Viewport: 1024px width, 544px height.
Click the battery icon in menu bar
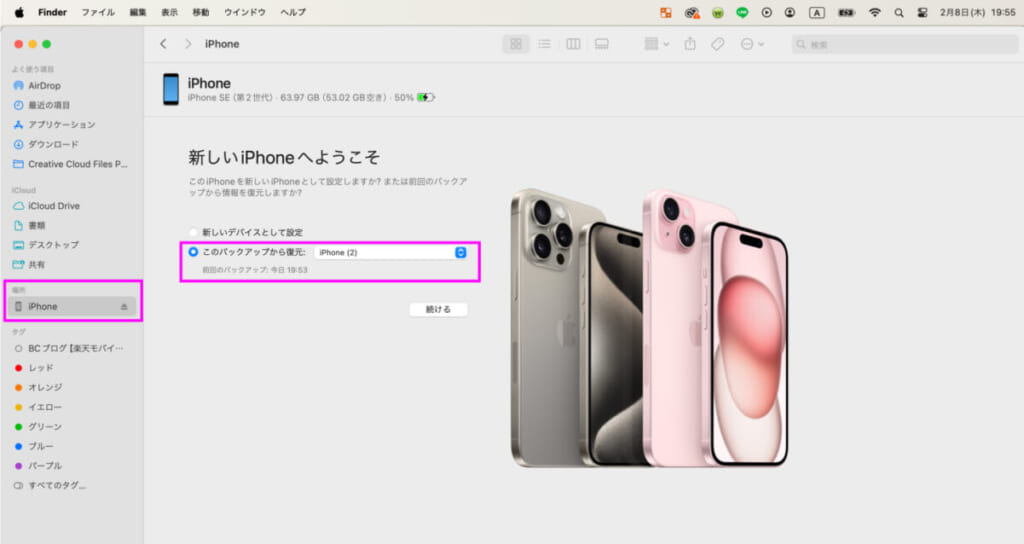(x=846, y=12)
